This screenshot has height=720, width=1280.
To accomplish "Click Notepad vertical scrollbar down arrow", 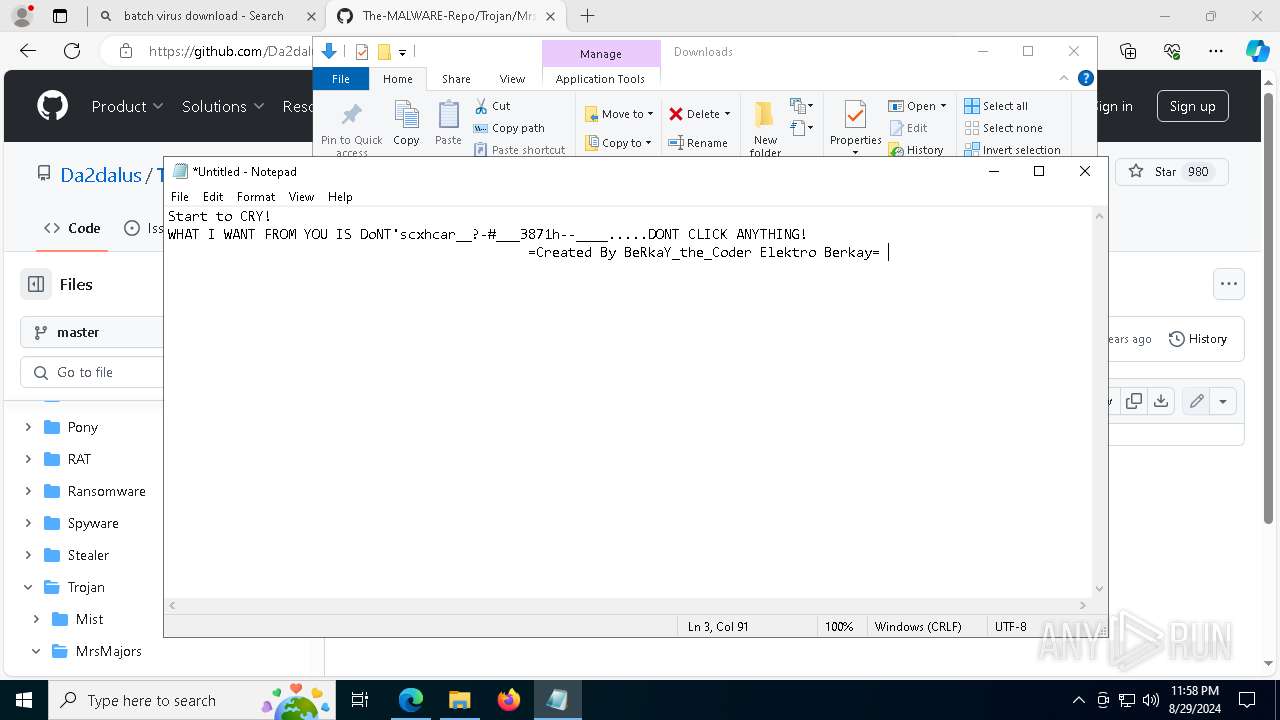I will point(1100,589).
